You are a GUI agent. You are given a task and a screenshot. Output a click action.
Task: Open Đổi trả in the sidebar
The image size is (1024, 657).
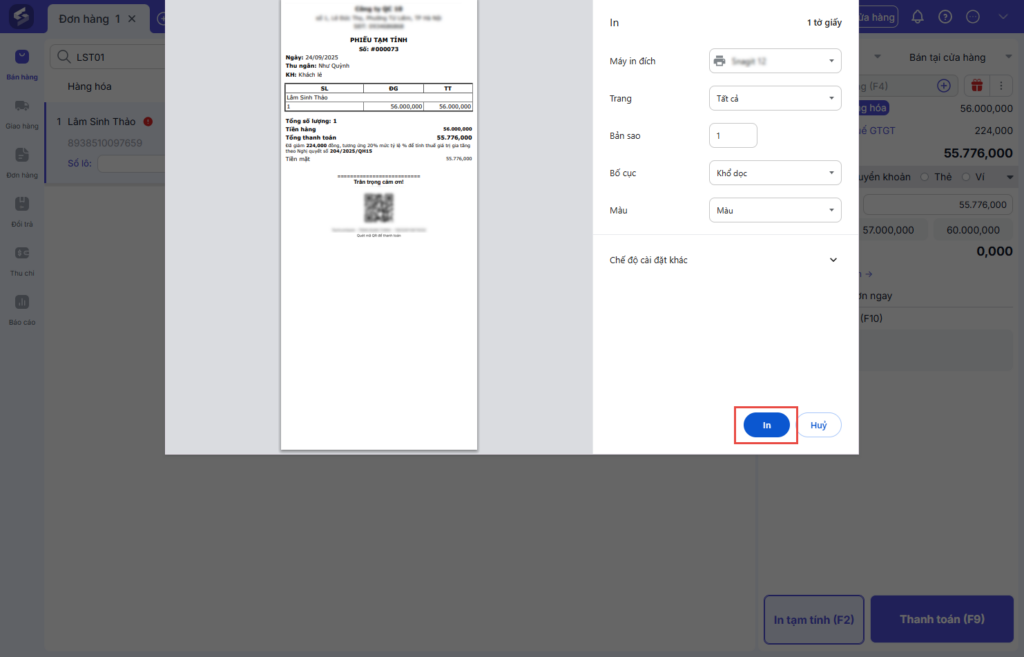[x=22, y=212]
